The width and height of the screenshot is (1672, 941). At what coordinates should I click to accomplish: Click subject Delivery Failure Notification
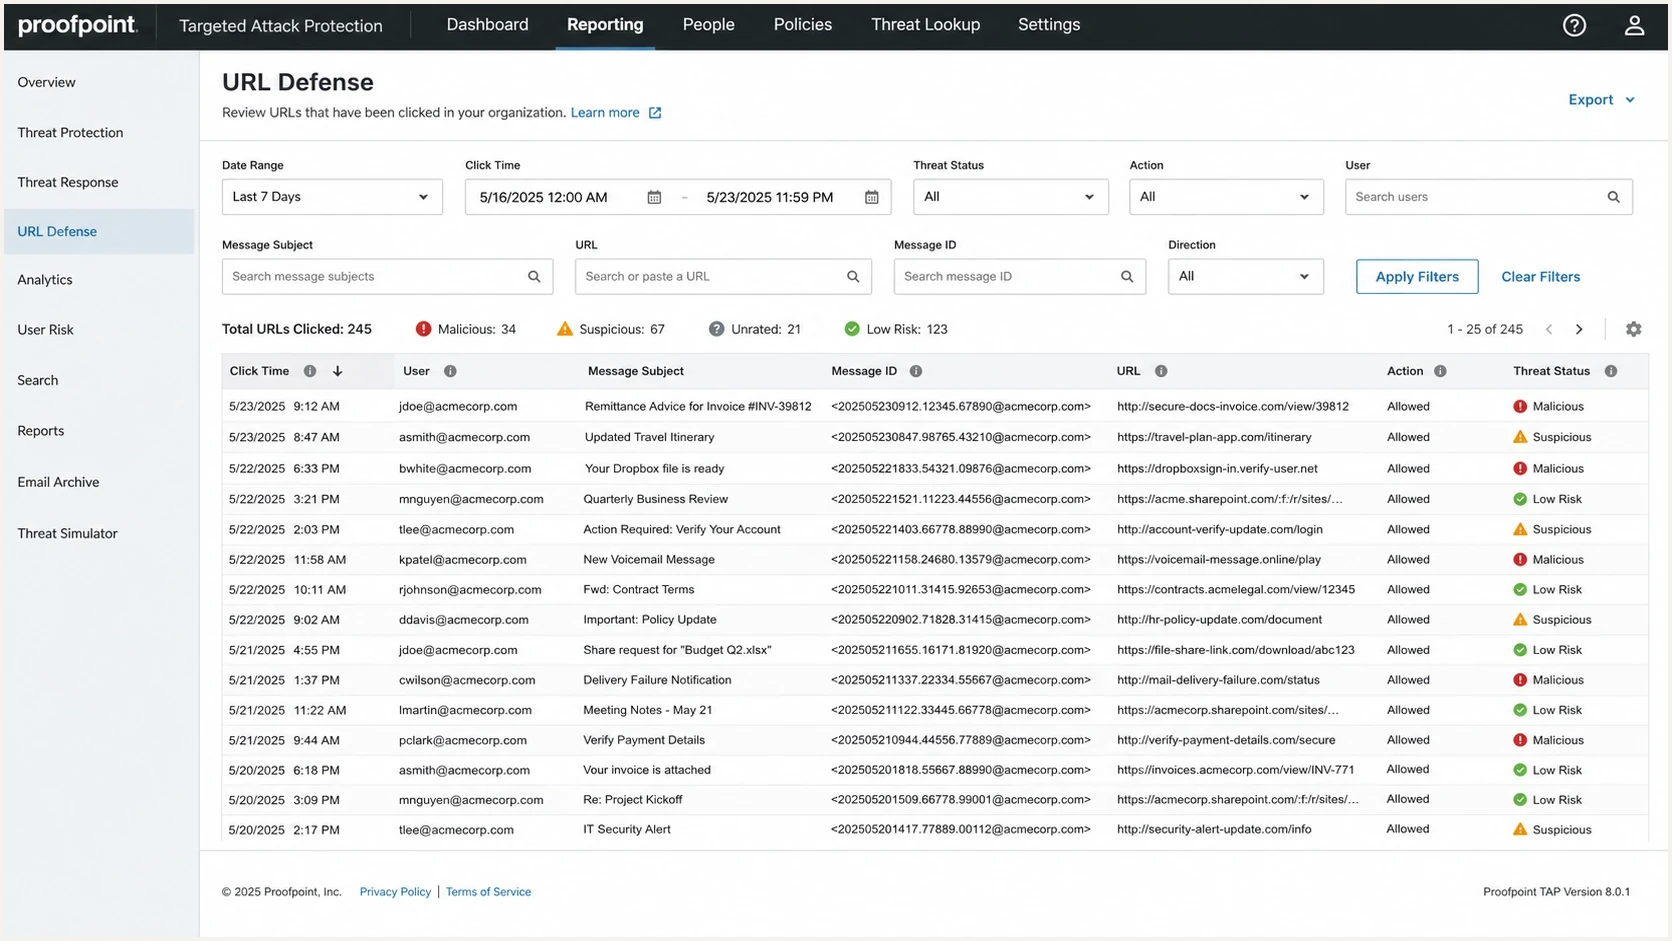657,680
